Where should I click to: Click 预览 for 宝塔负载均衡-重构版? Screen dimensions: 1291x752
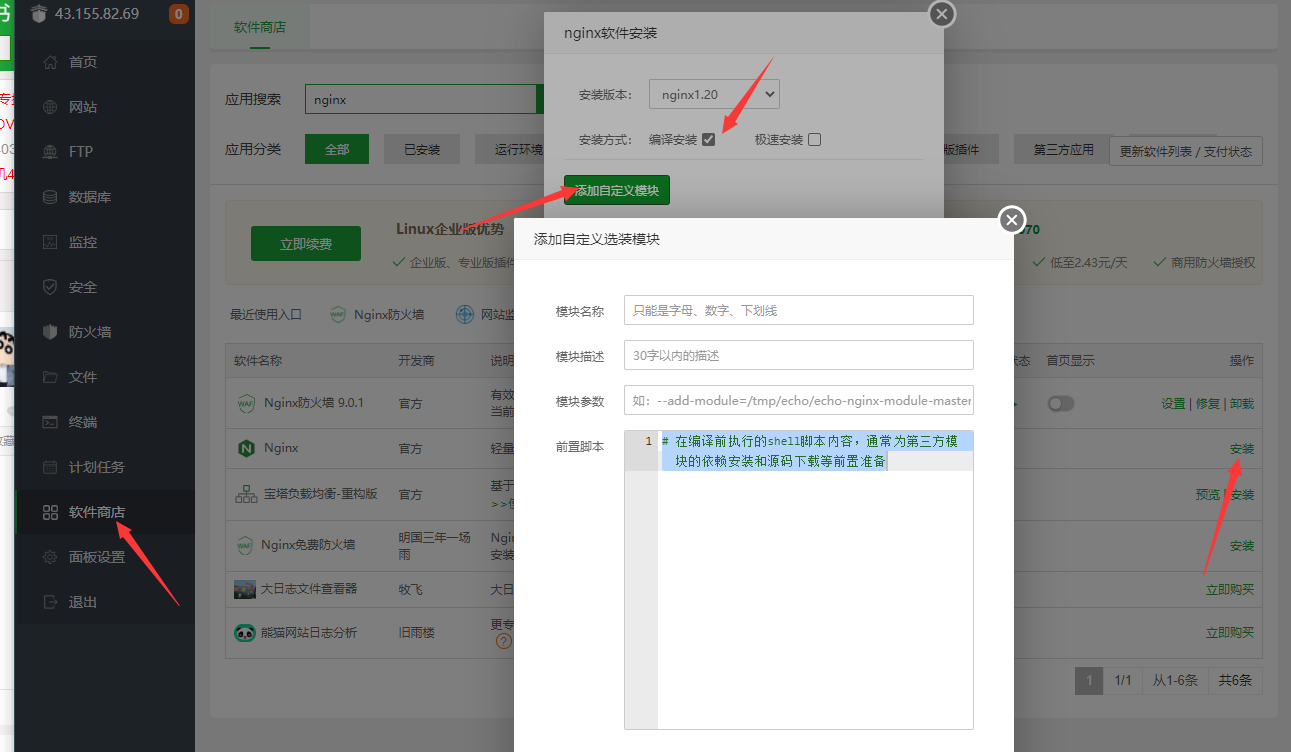click(1208, 495)
